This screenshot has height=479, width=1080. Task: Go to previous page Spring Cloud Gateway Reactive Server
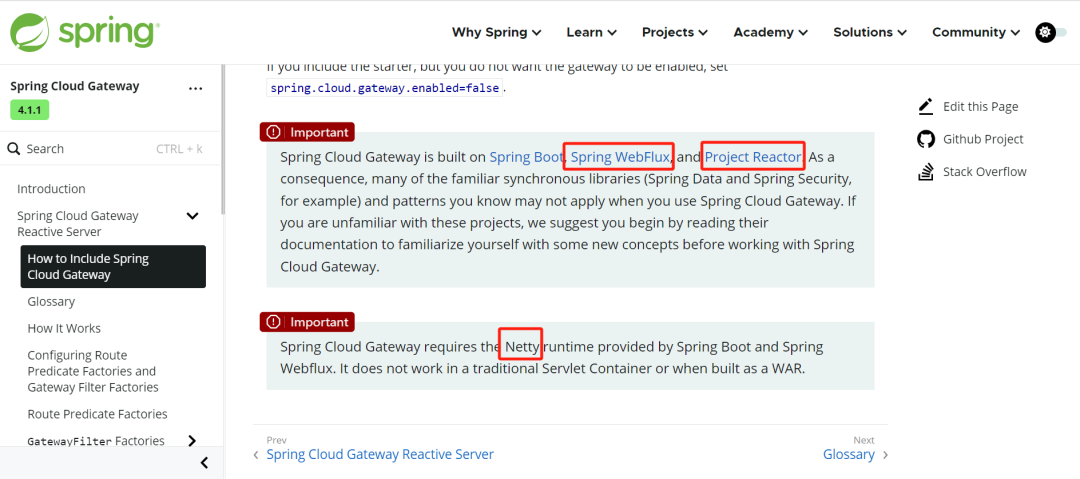380,455
